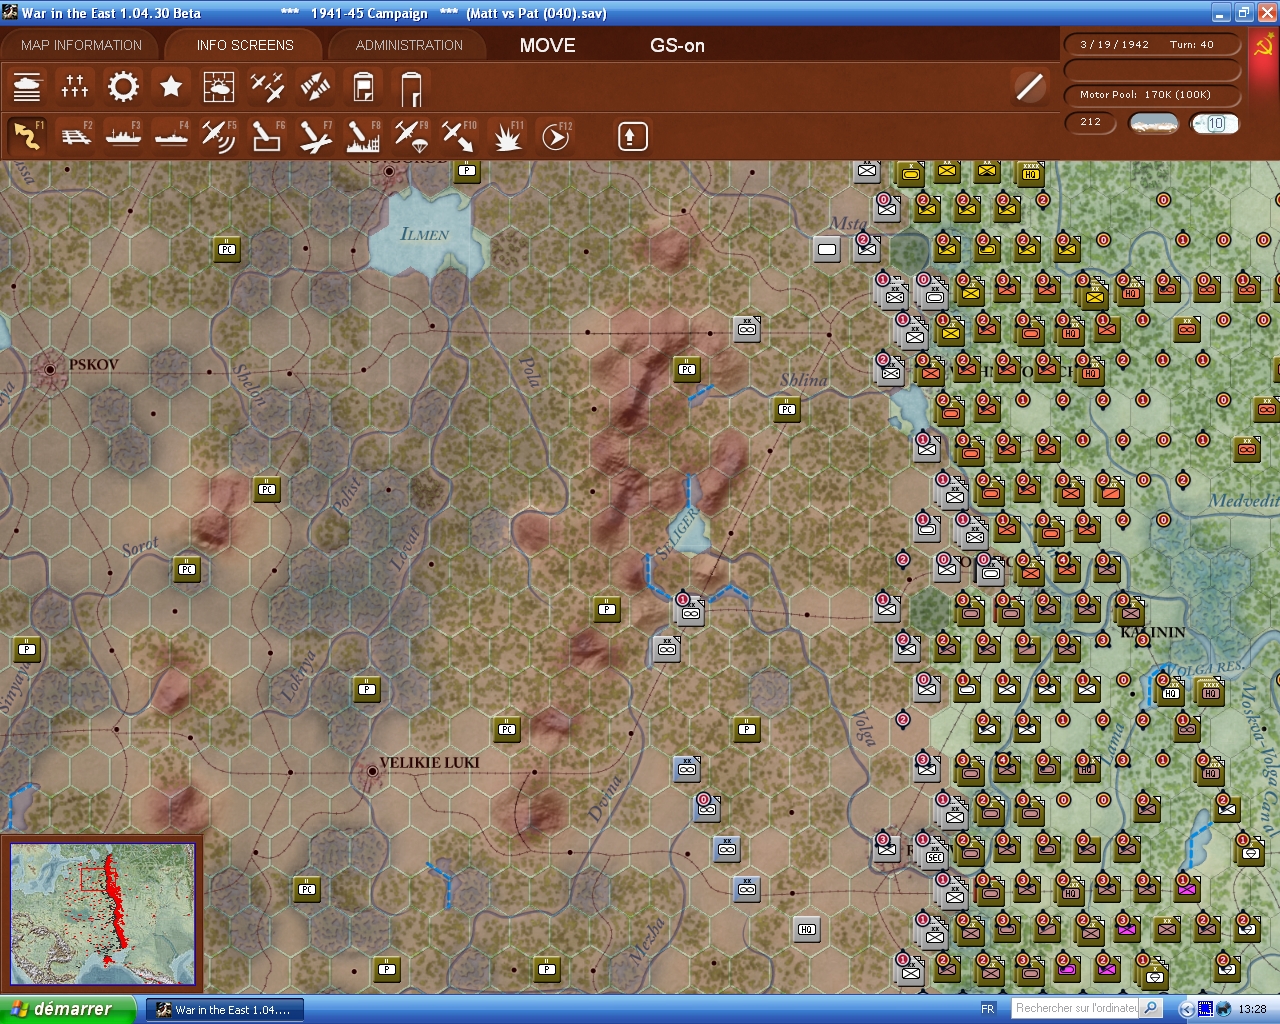Image resolution: width=1280 pixels, height=1024 pixels.
Task: Select the blank white counter near Msta
Action: pyautogui.click(x=827, y=249)
